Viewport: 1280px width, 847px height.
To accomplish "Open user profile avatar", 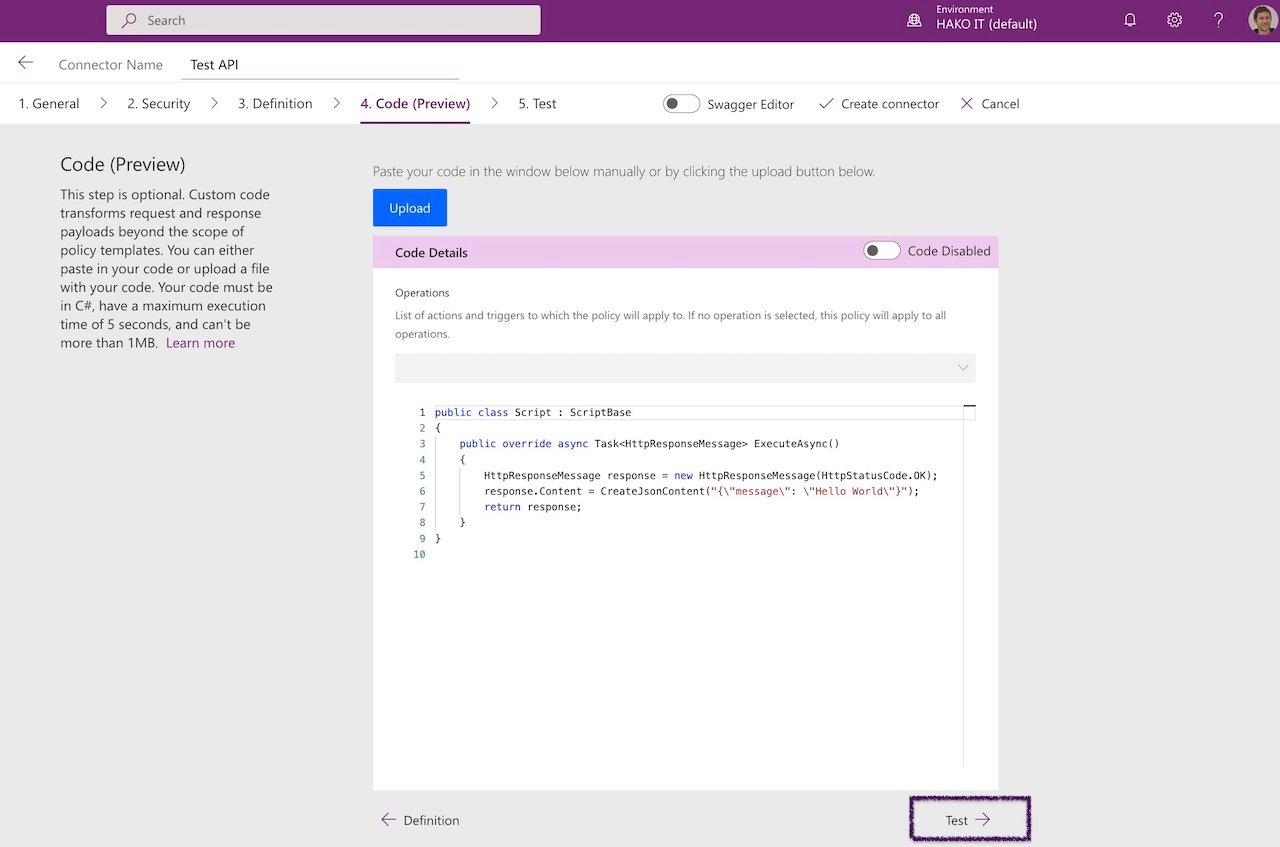I will 1262,20.
